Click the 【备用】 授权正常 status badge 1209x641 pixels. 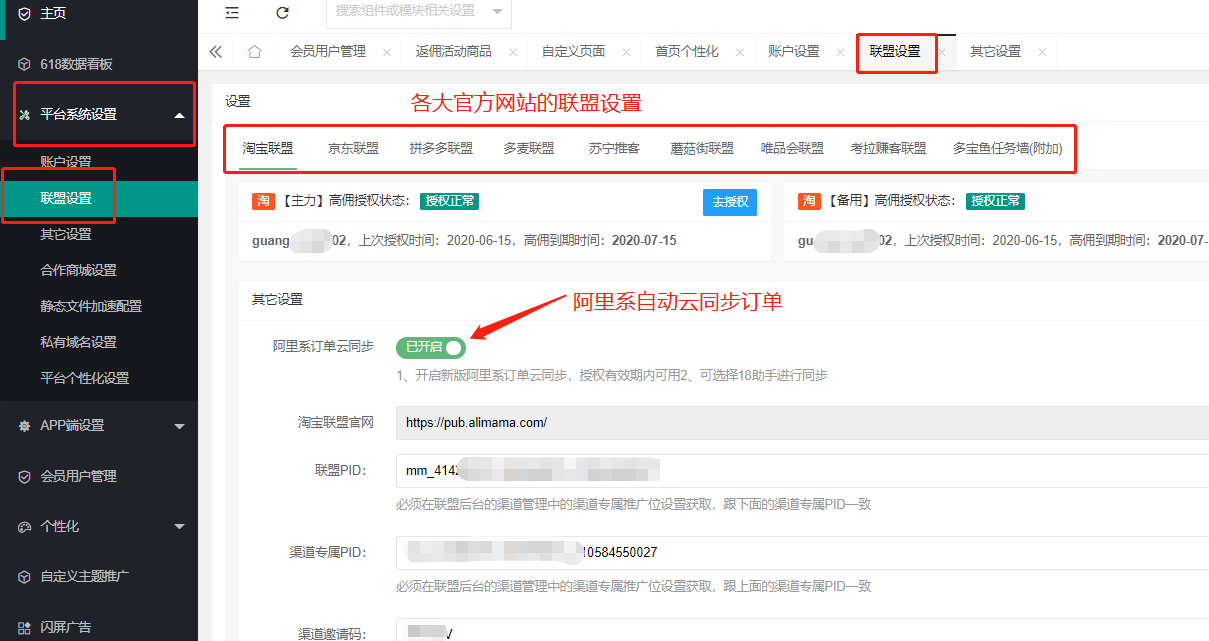995,201
